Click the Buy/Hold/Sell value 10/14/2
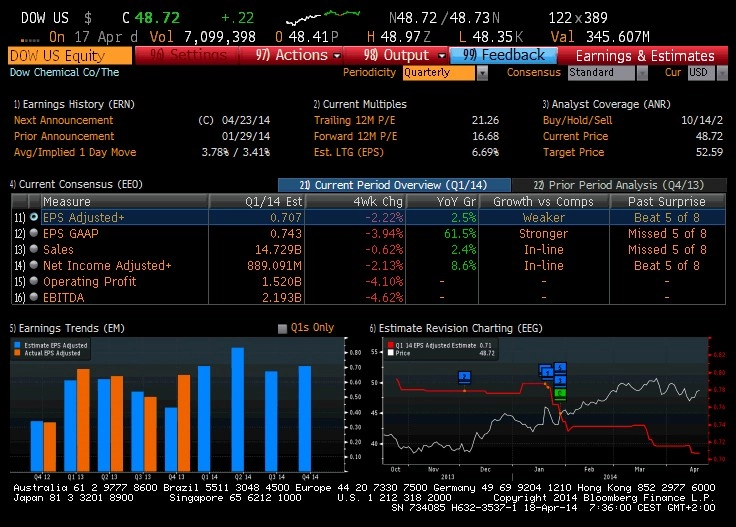 coord(702,120)
